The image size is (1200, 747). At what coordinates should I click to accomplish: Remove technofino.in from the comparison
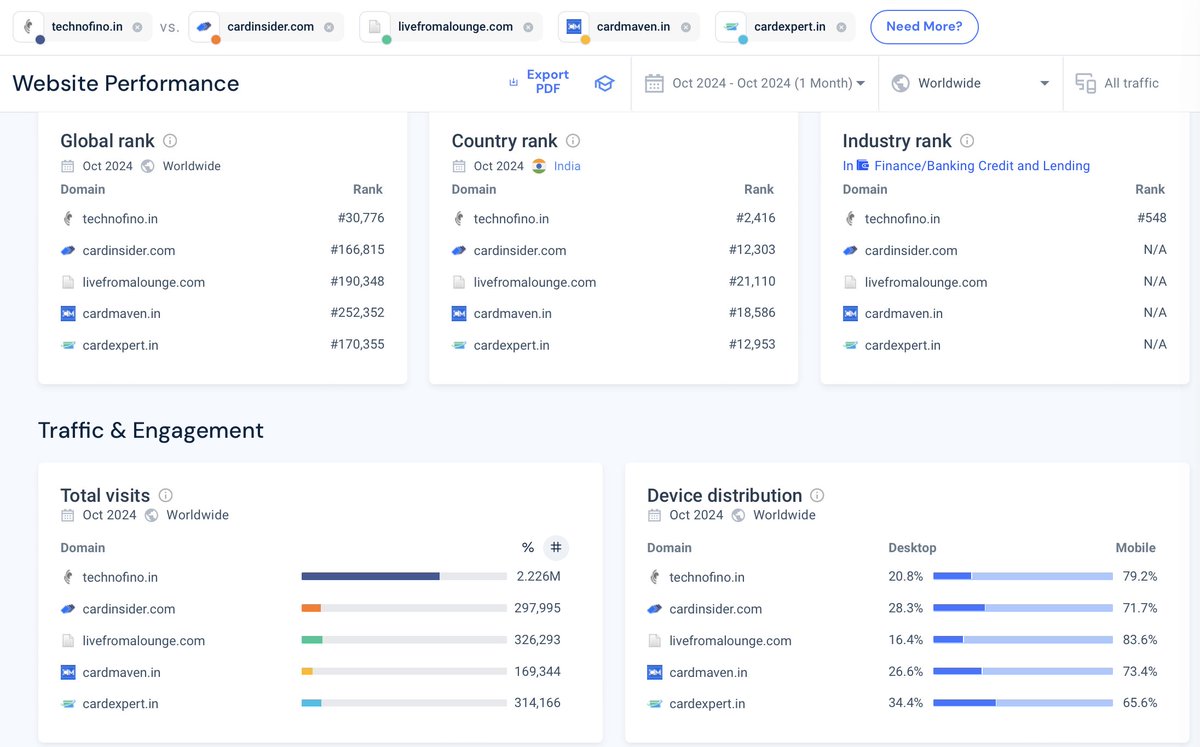coord(137,27)
